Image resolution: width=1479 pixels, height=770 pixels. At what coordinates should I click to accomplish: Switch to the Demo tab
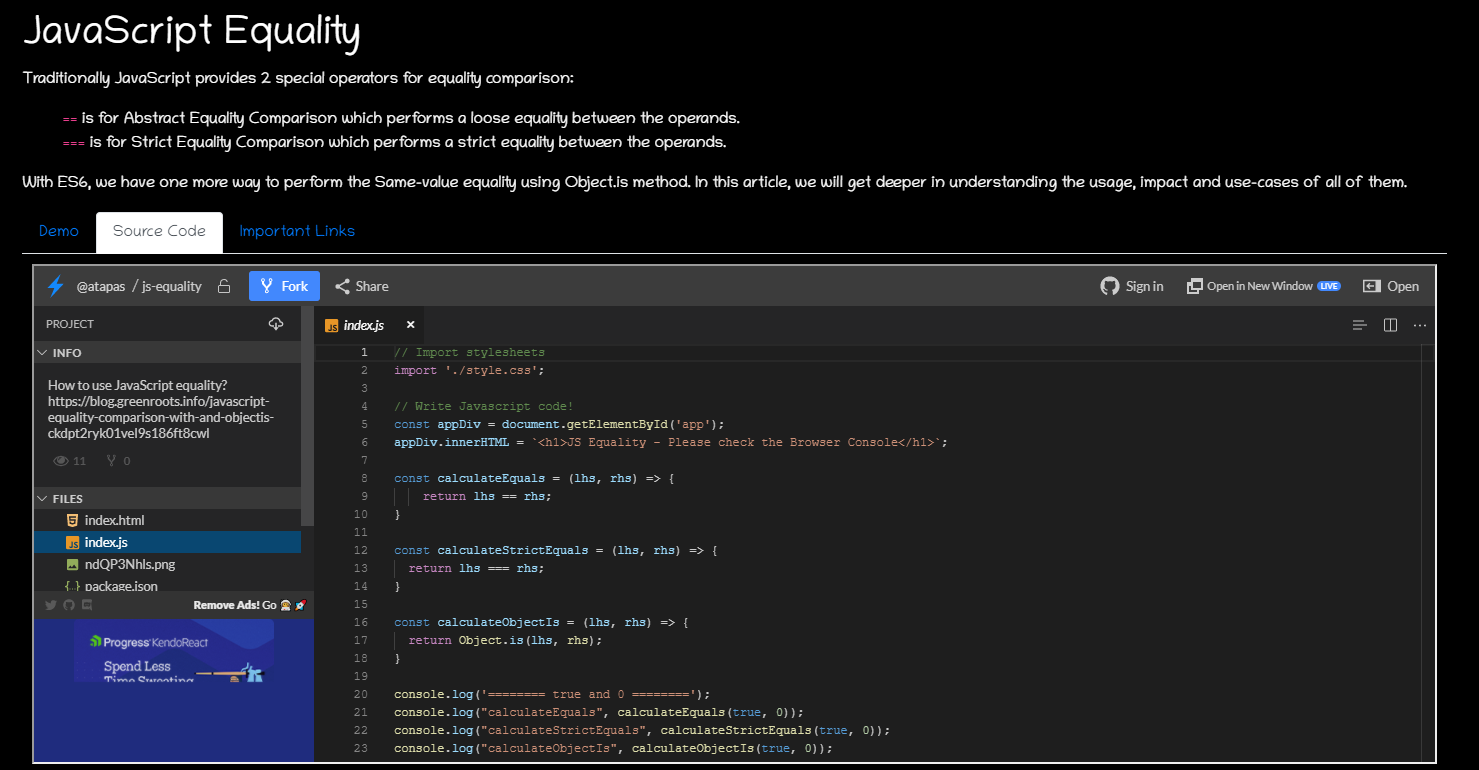coord(59,231)
